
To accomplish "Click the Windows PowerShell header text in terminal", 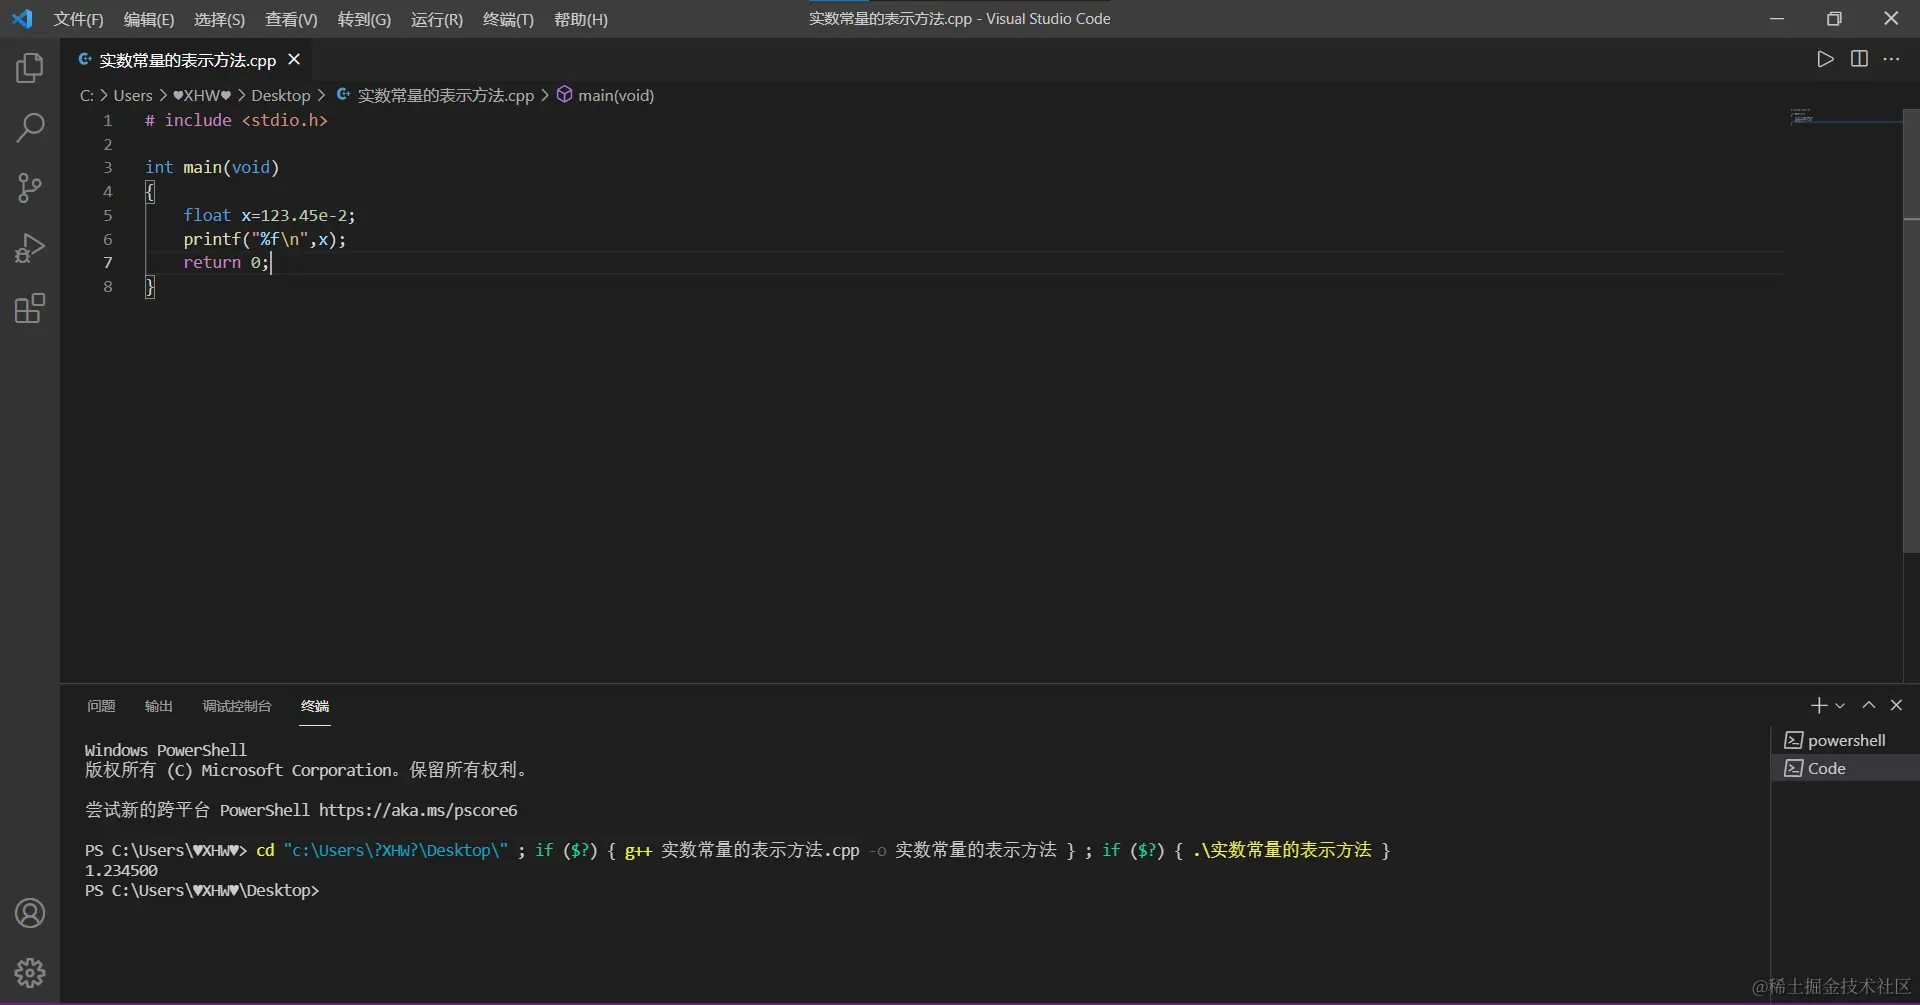I will tap(165, 750).
